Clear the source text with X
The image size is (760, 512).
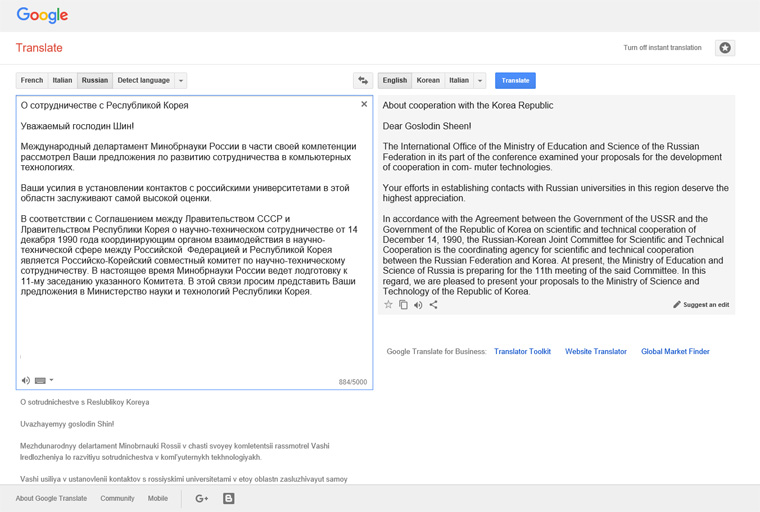coord(364,104)
